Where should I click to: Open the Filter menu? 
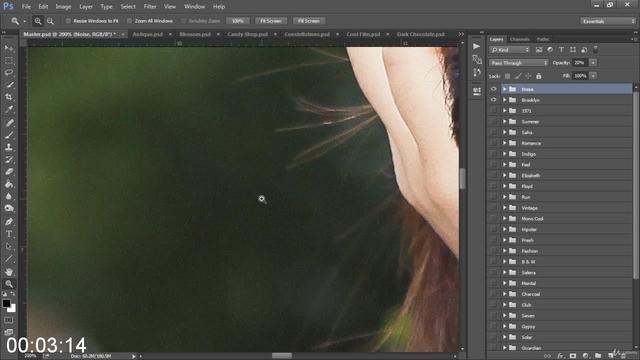coord(150,7)
